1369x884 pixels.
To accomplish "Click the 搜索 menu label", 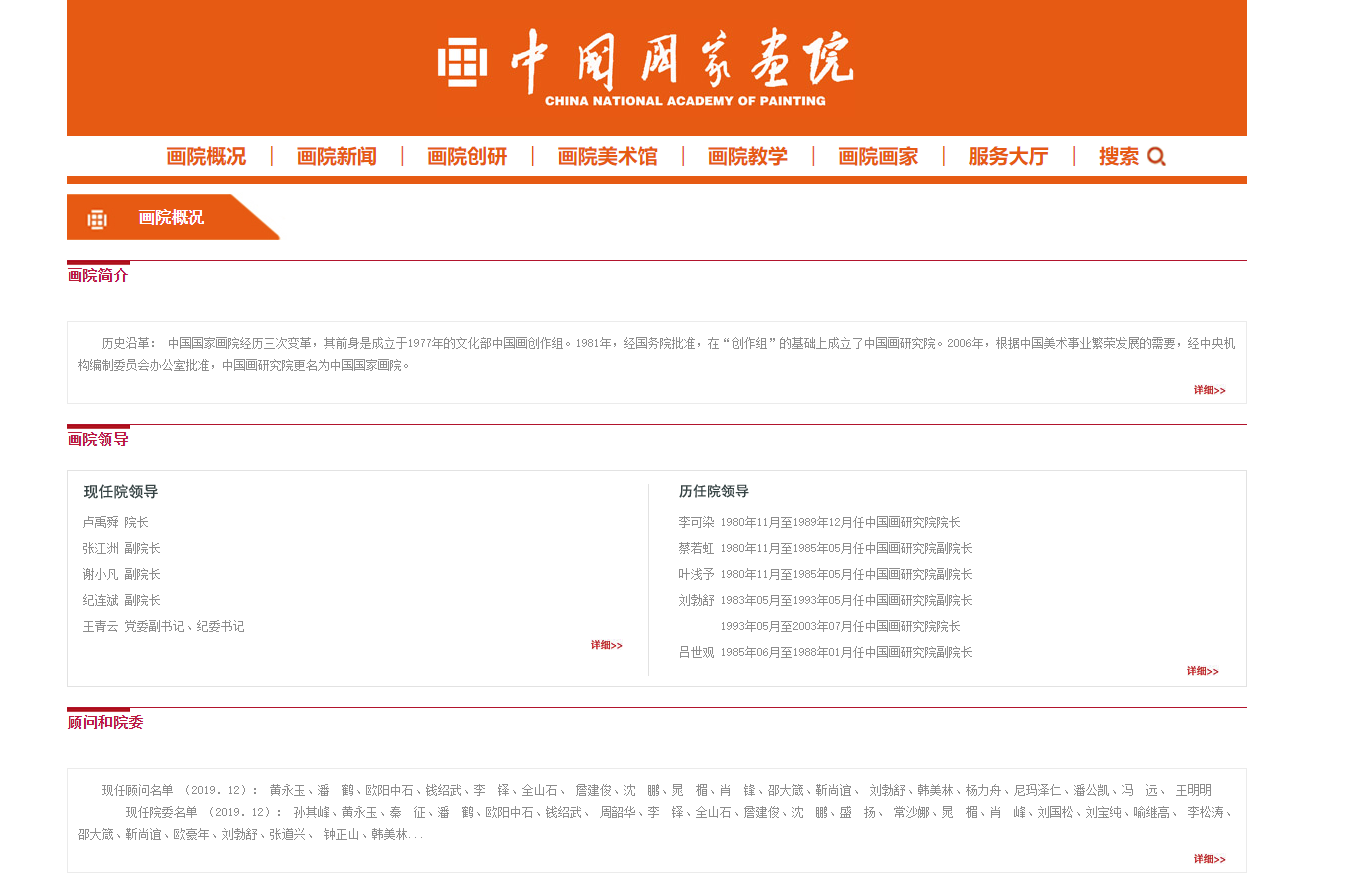I will [1119, 156].
